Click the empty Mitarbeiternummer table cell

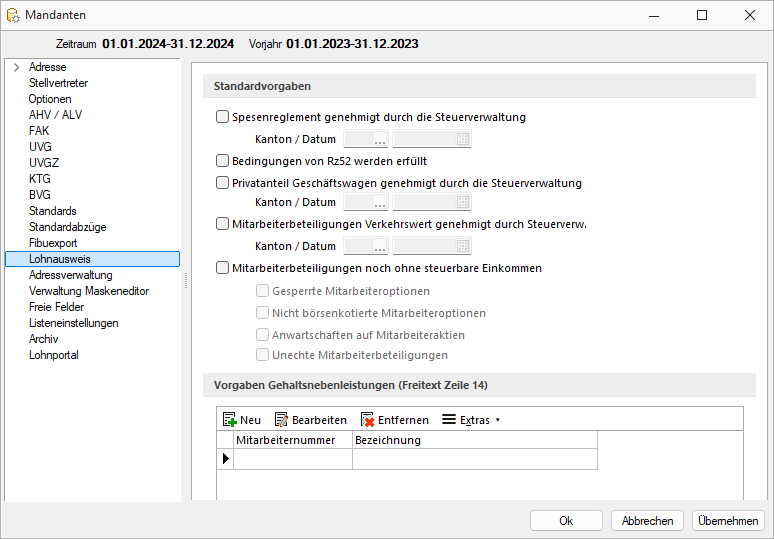(292, 459)
